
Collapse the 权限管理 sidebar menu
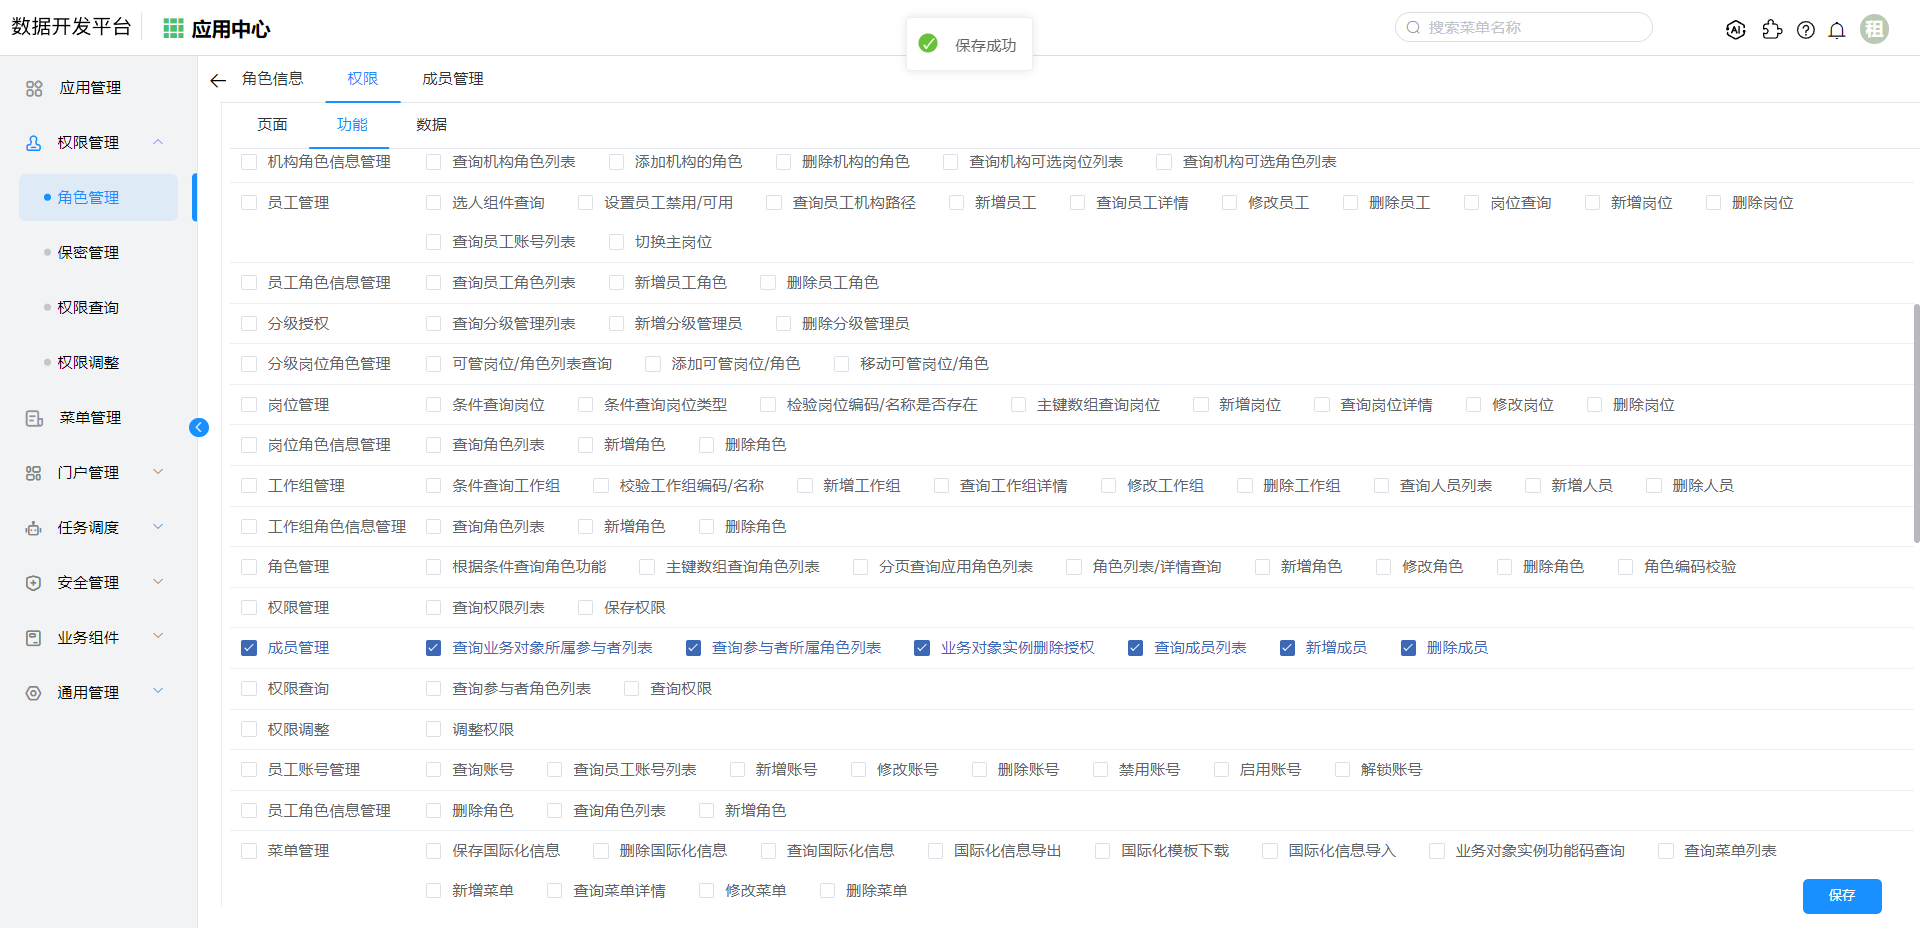pos(158,142)
